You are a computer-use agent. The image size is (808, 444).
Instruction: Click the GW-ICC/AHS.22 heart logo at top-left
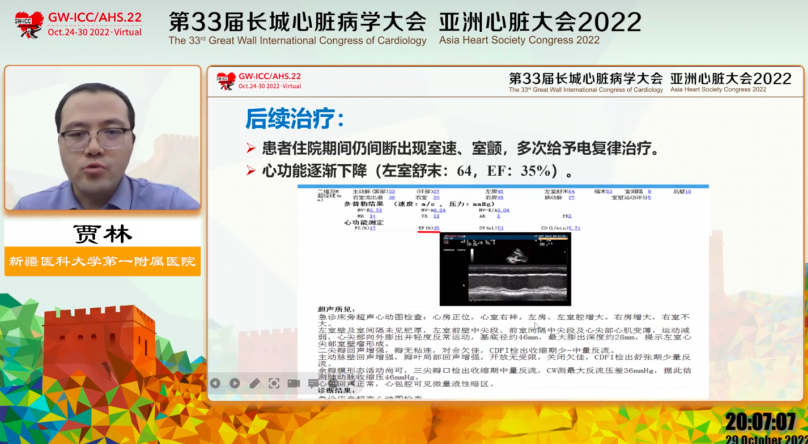(x=29, y=24)
